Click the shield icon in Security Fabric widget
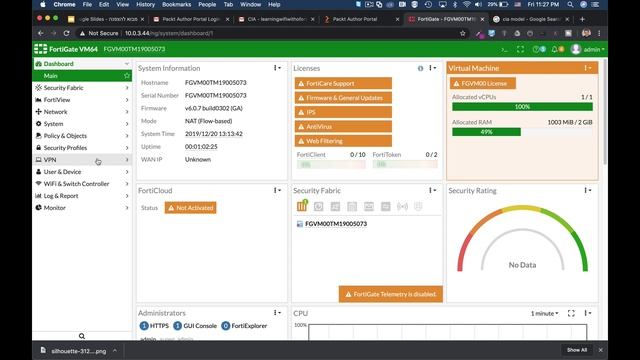The height and width of the screenshot is (360, 640). pos(418,207)
